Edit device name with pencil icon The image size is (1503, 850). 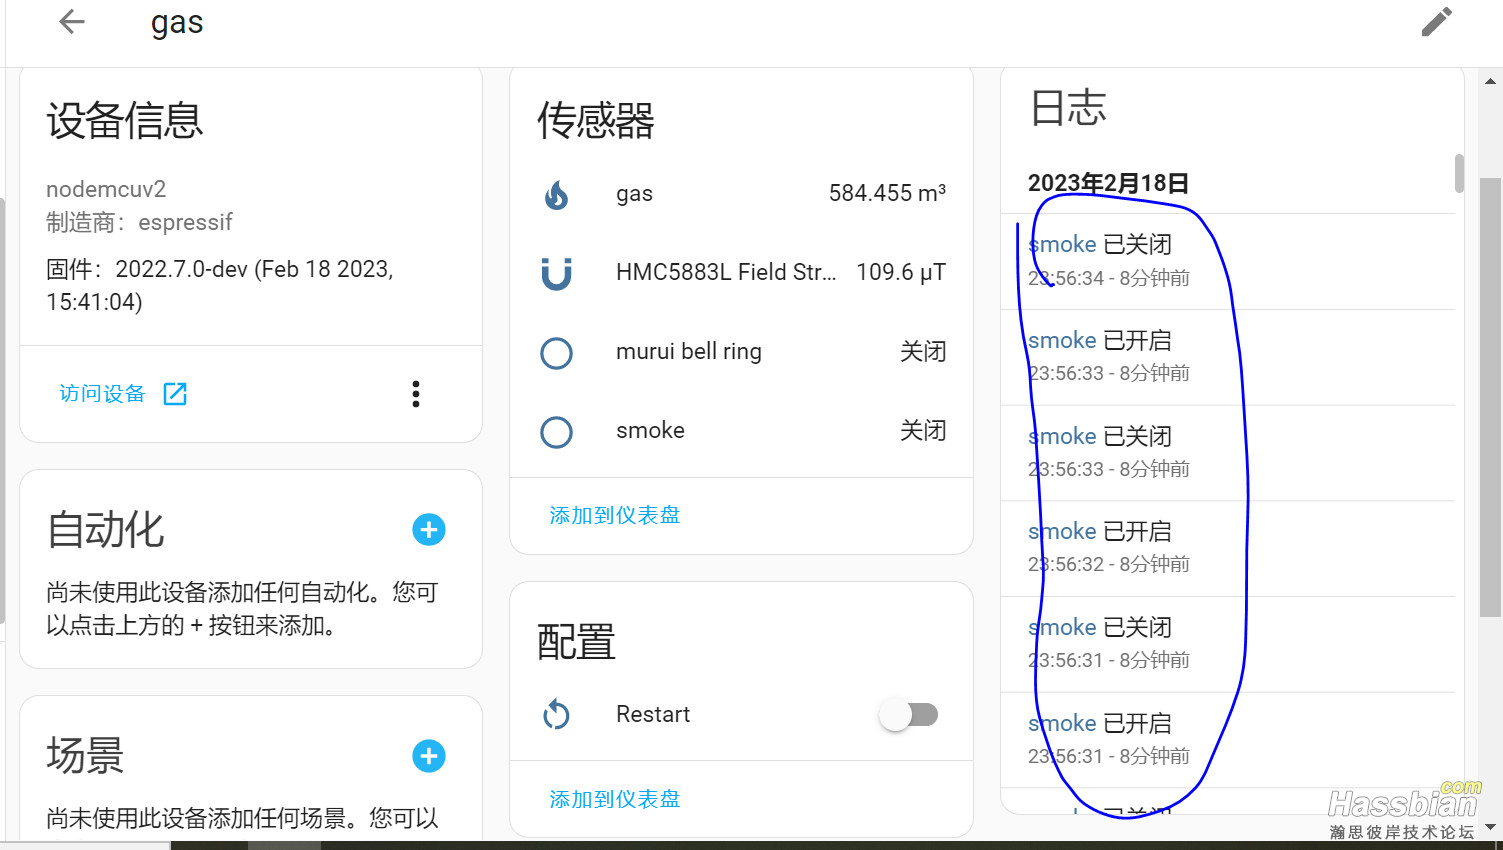[1437, 21]
